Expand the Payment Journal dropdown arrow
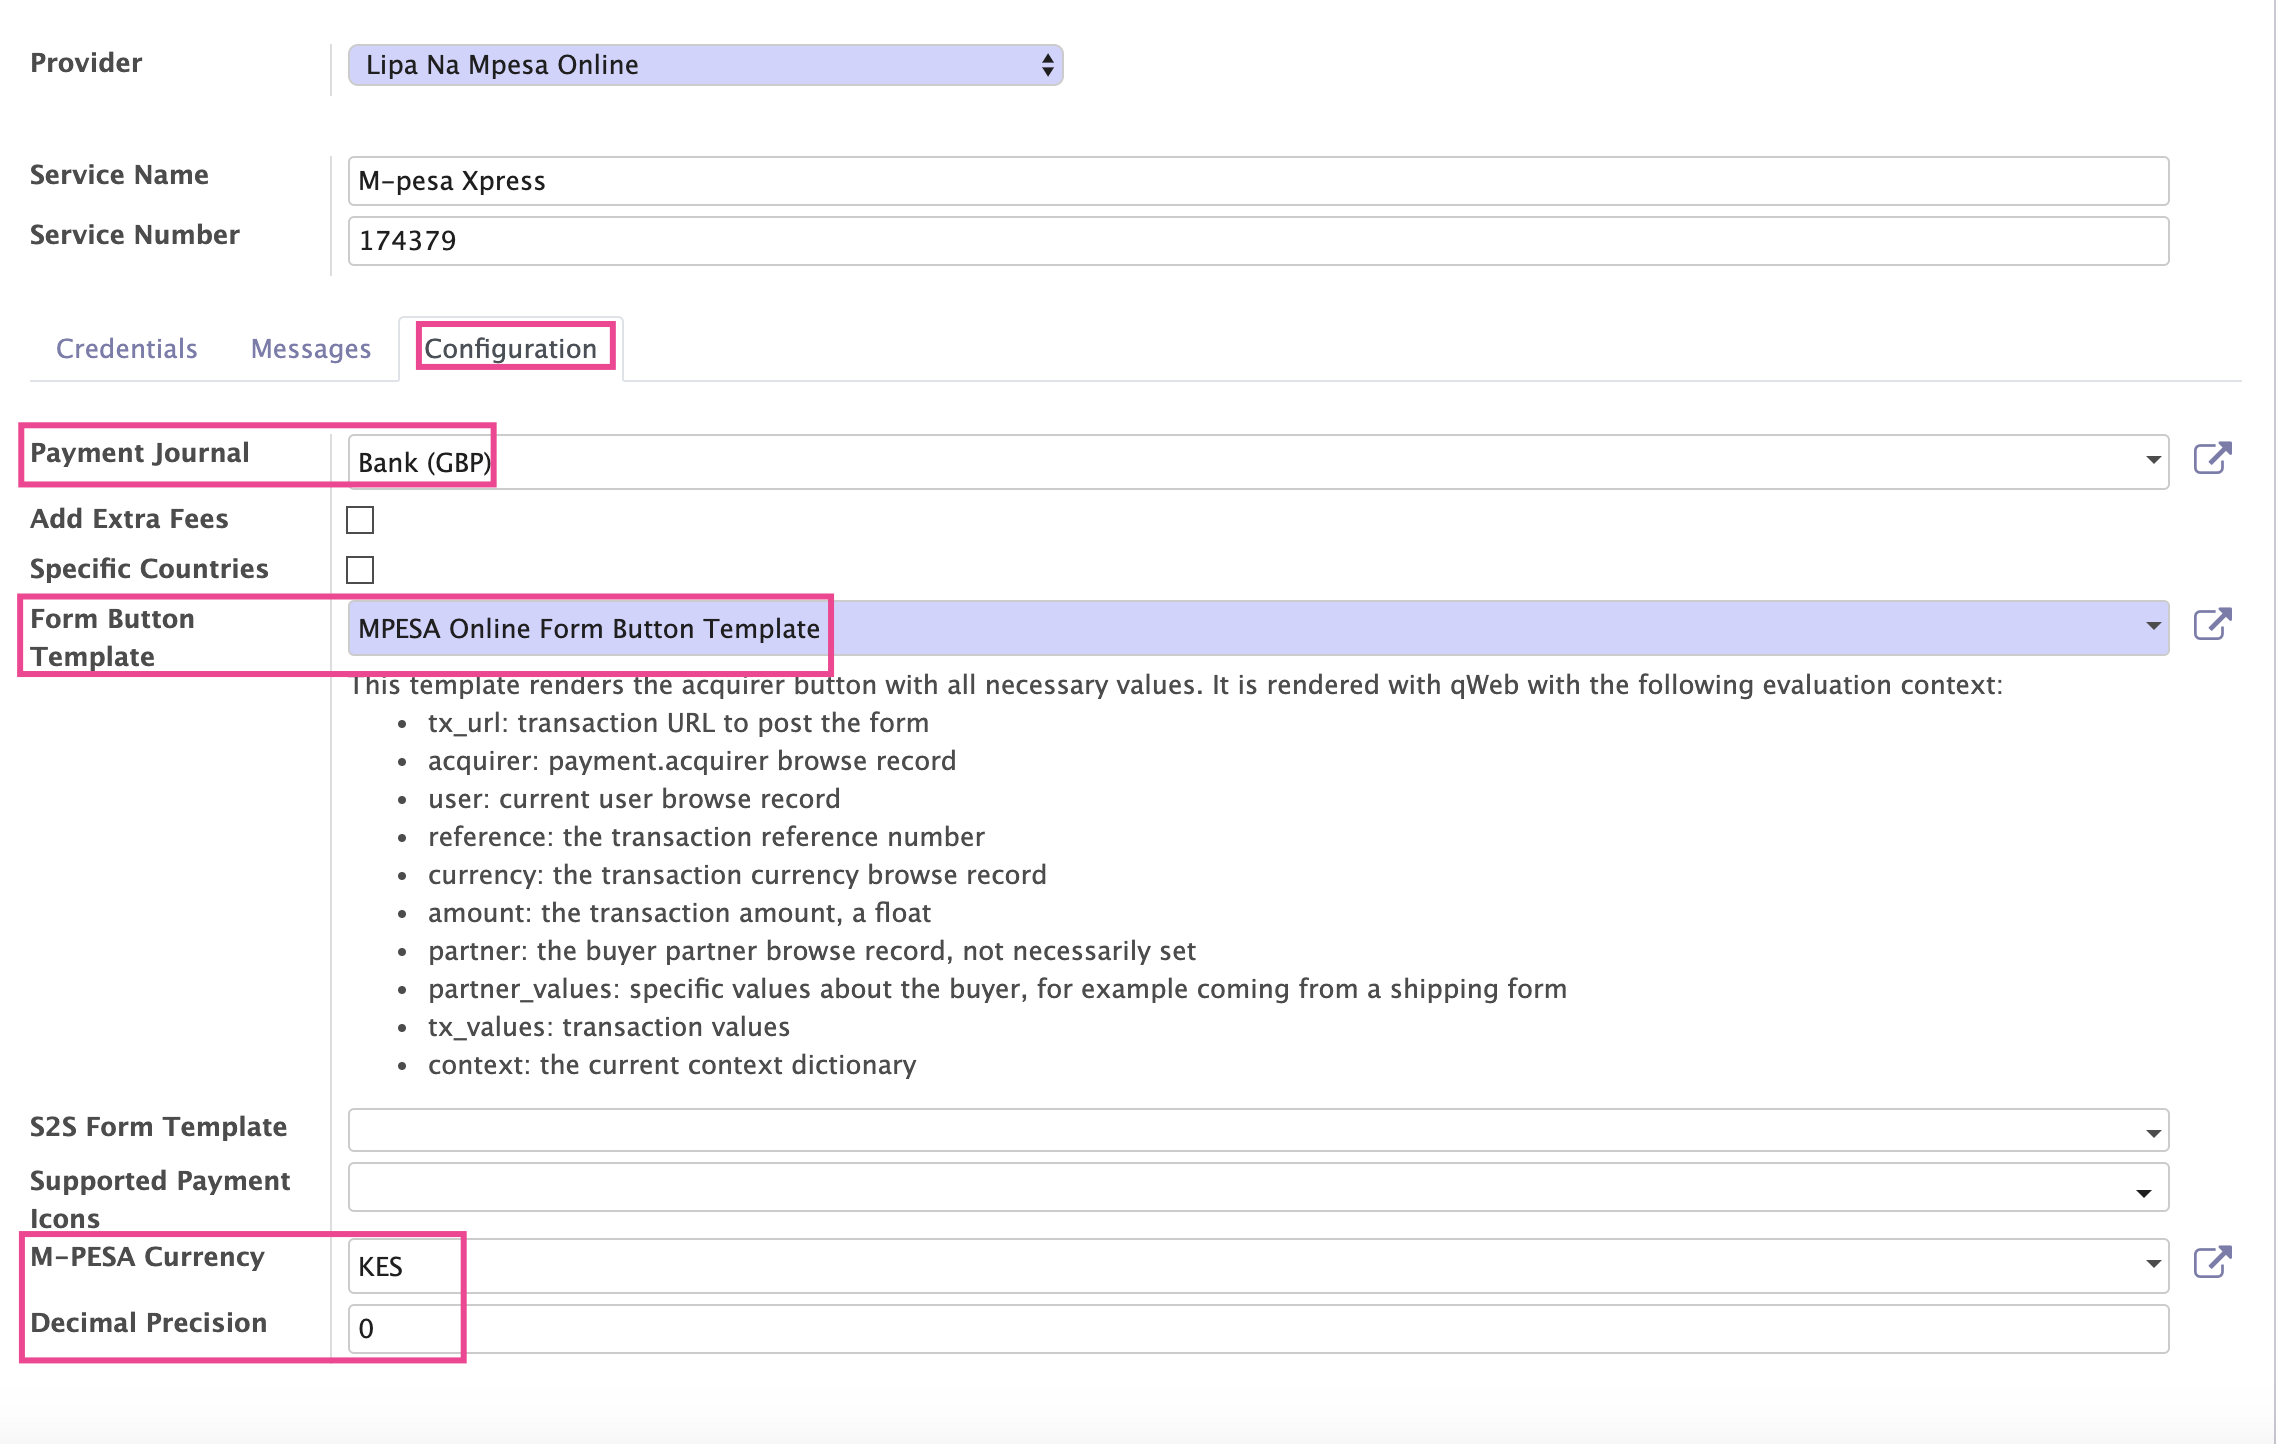This screenshot has height=1444, width=2276. 2152,461
